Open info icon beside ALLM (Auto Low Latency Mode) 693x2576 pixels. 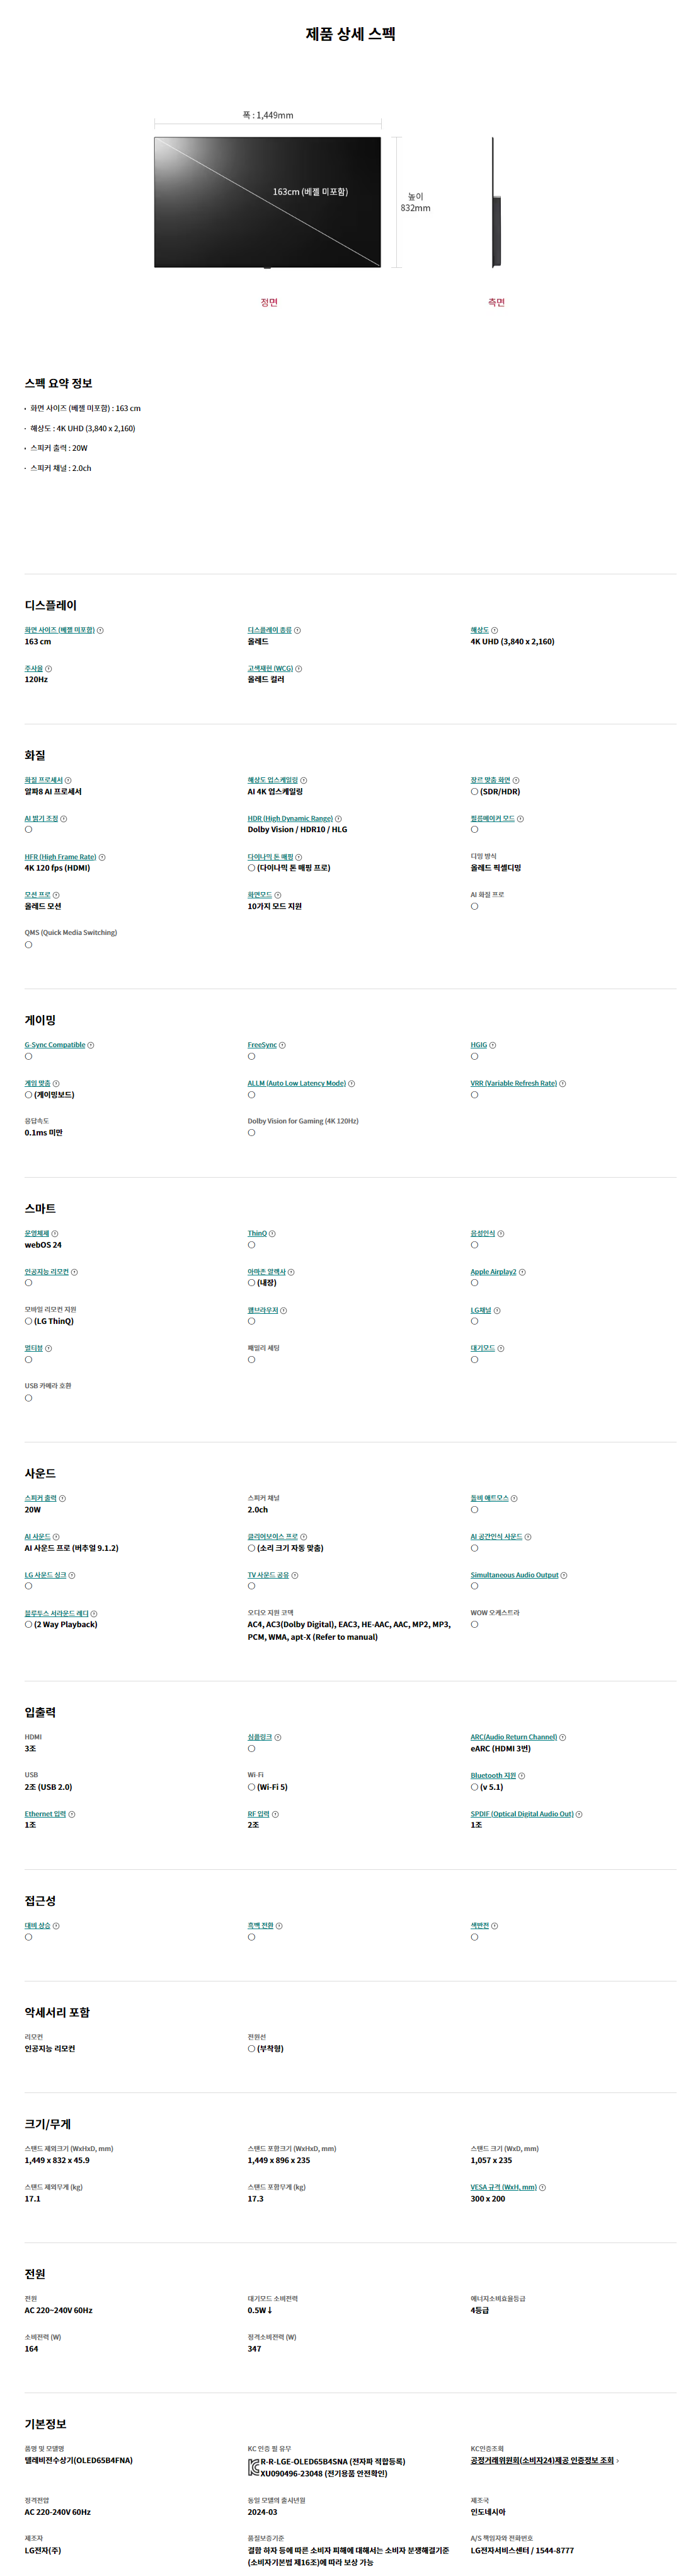coord(352,1083)
